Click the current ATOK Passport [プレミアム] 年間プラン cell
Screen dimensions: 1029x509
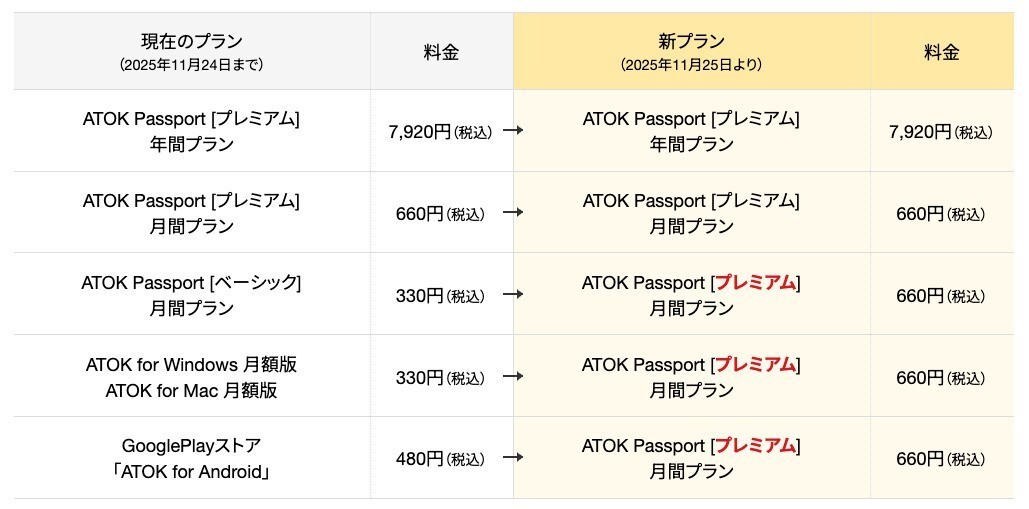point(191,131)
